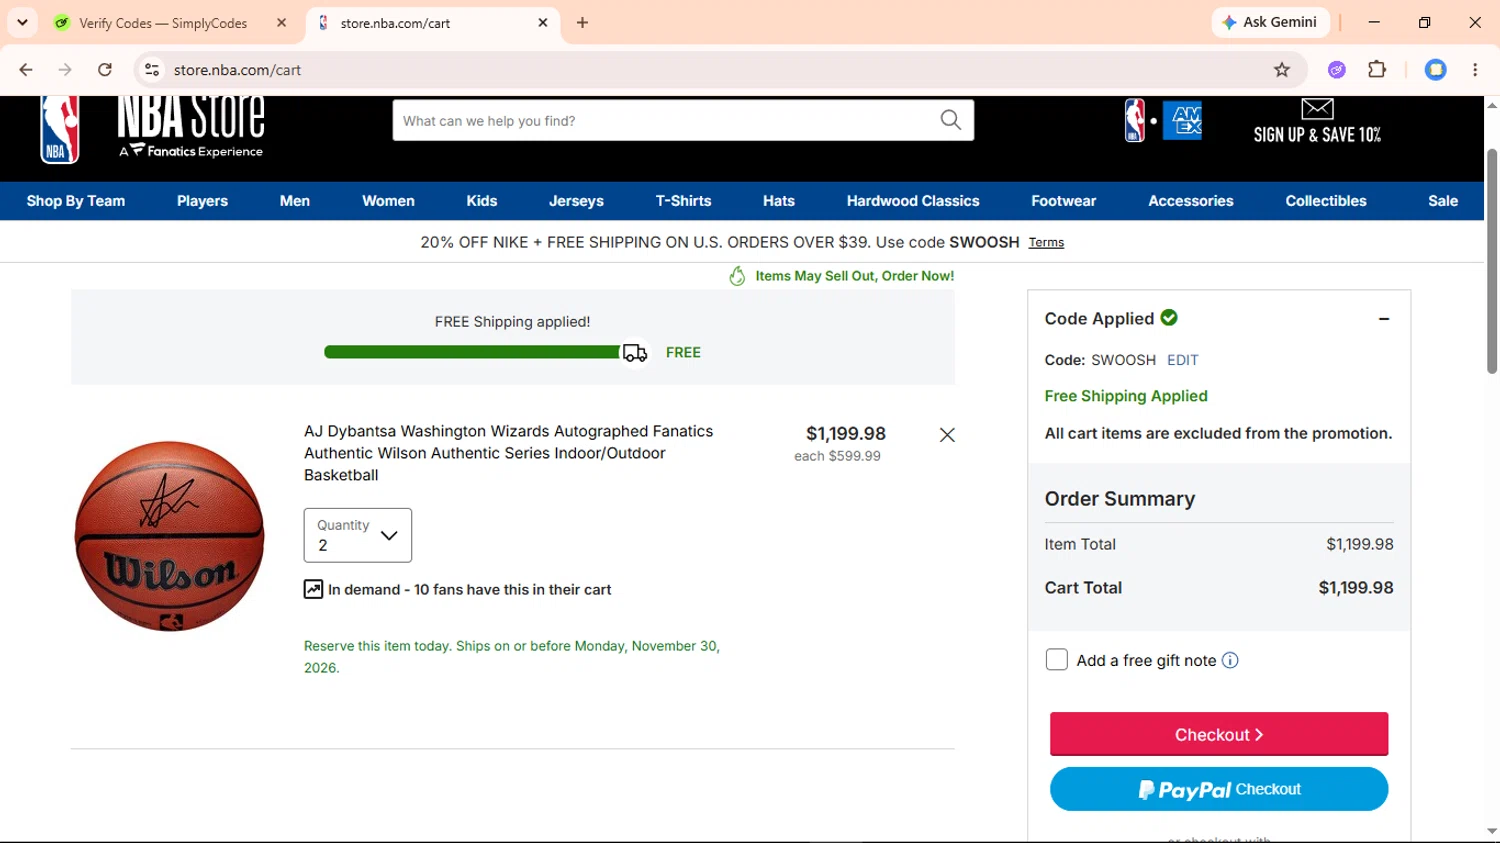Image resolution: width=1500 pixels, height=843 pixels.
Task: Open the AJ Dybantsa autographed basketball product title
Action: (509, 453)
